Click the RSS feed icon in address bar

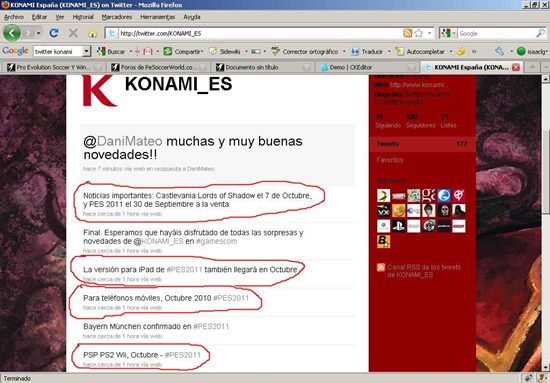click(408, 33)
